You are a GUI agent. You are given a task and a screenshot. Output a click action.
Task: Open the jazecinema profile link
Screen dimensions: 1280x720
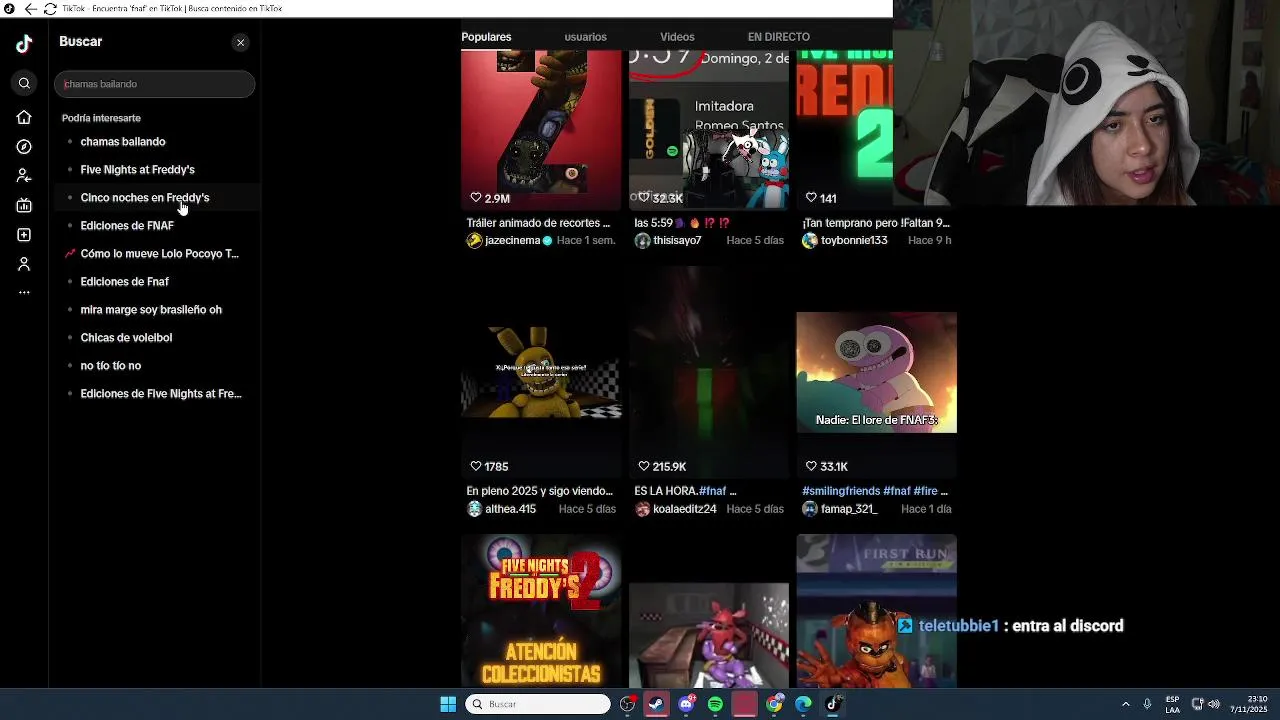pyautogui.click(x=512, y=241)
